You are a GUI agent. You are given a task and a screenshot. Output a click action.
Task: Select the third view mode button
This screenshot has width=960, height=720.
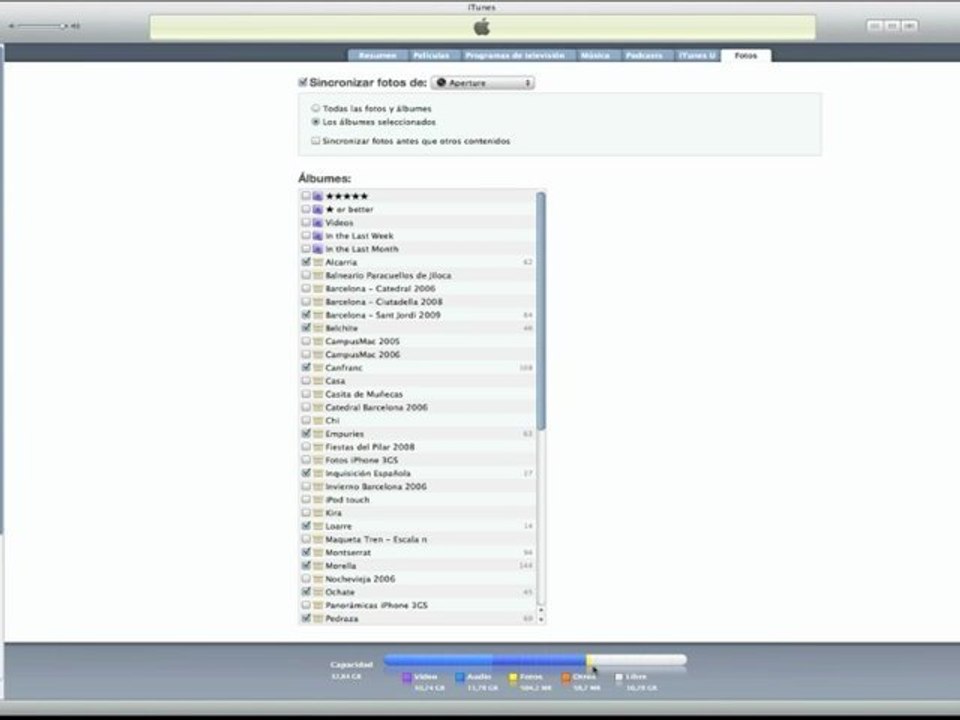pyautogui.click(x=909, y=26)
